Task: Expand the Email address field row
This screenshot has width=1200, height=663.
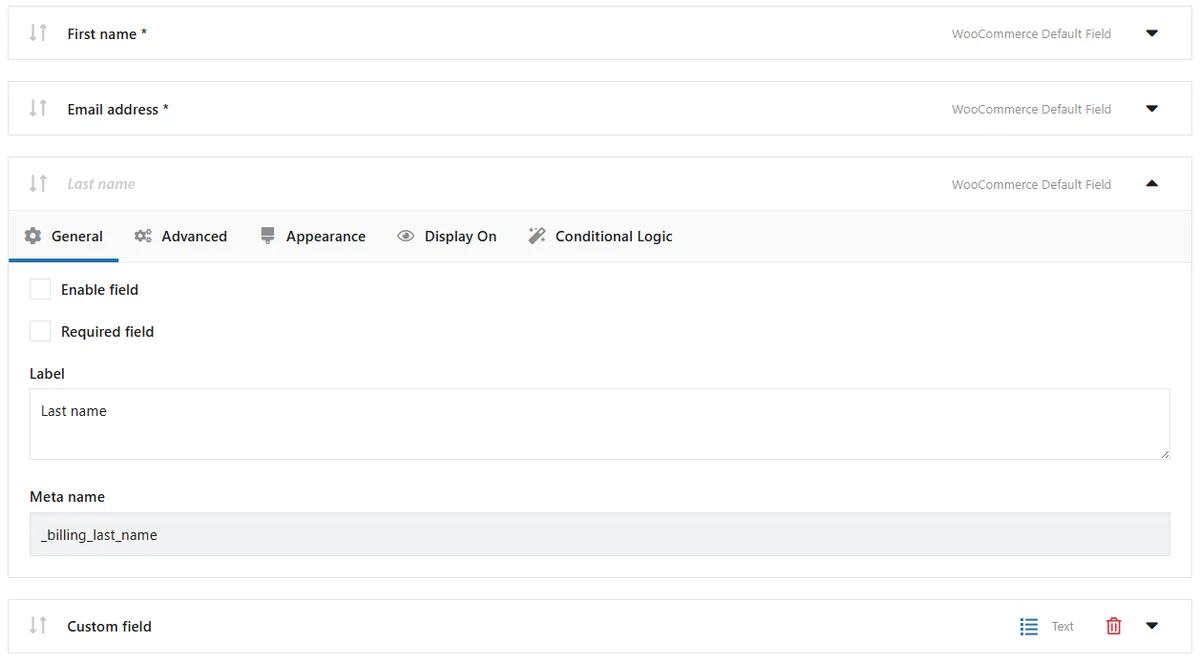Action: point(1152,108)
